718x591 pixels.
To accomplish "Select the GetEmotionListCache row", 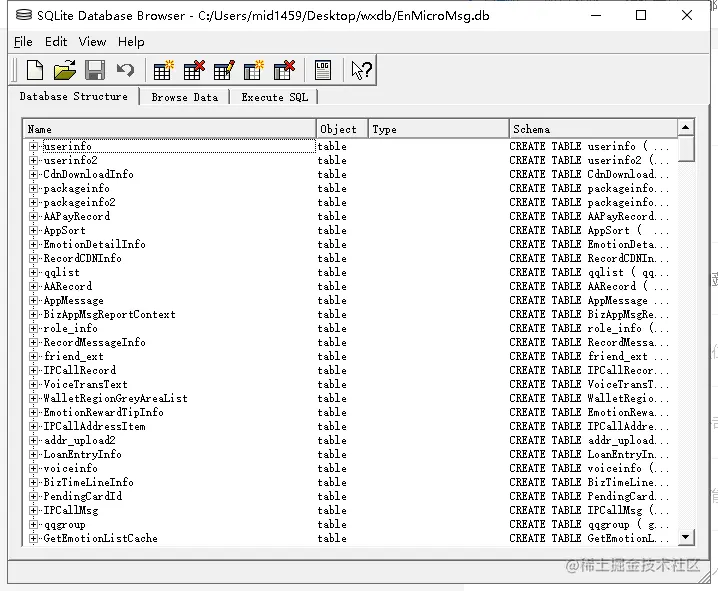I will point(350,538).
